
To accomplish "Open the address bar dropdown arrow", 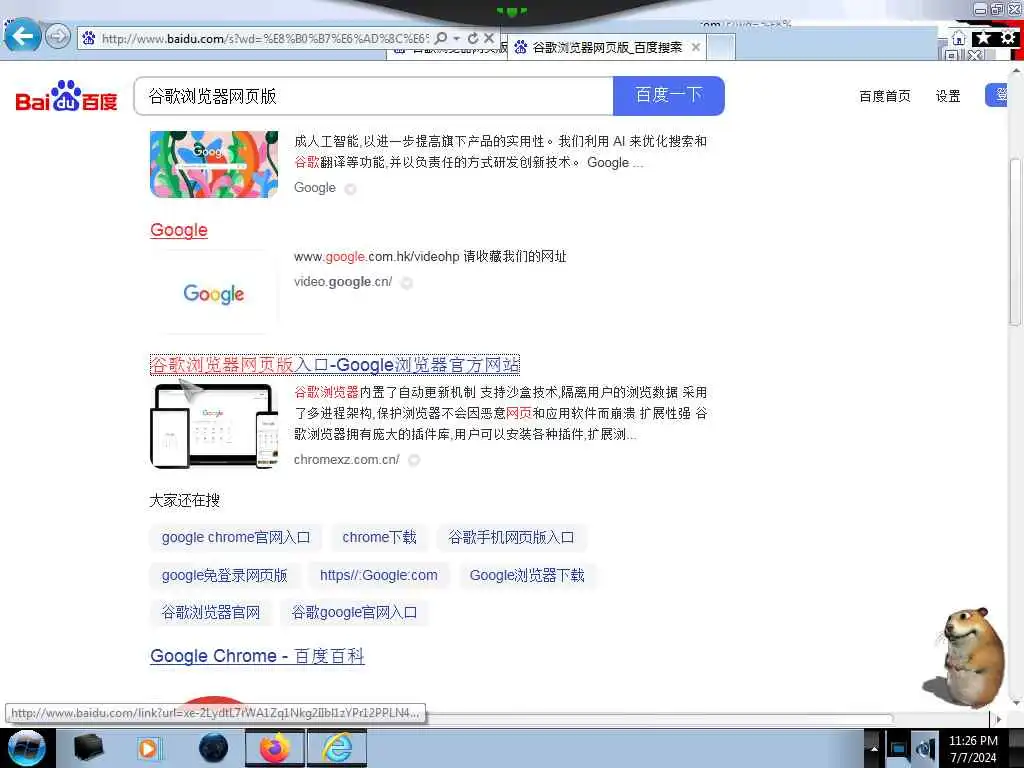I will click(456, 39).
